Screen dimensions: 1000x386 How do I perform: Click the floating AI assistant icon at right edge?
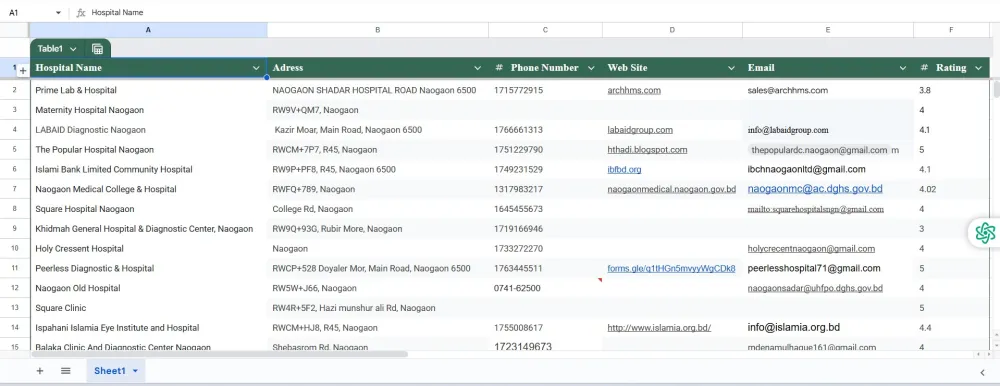coord(985,232)
